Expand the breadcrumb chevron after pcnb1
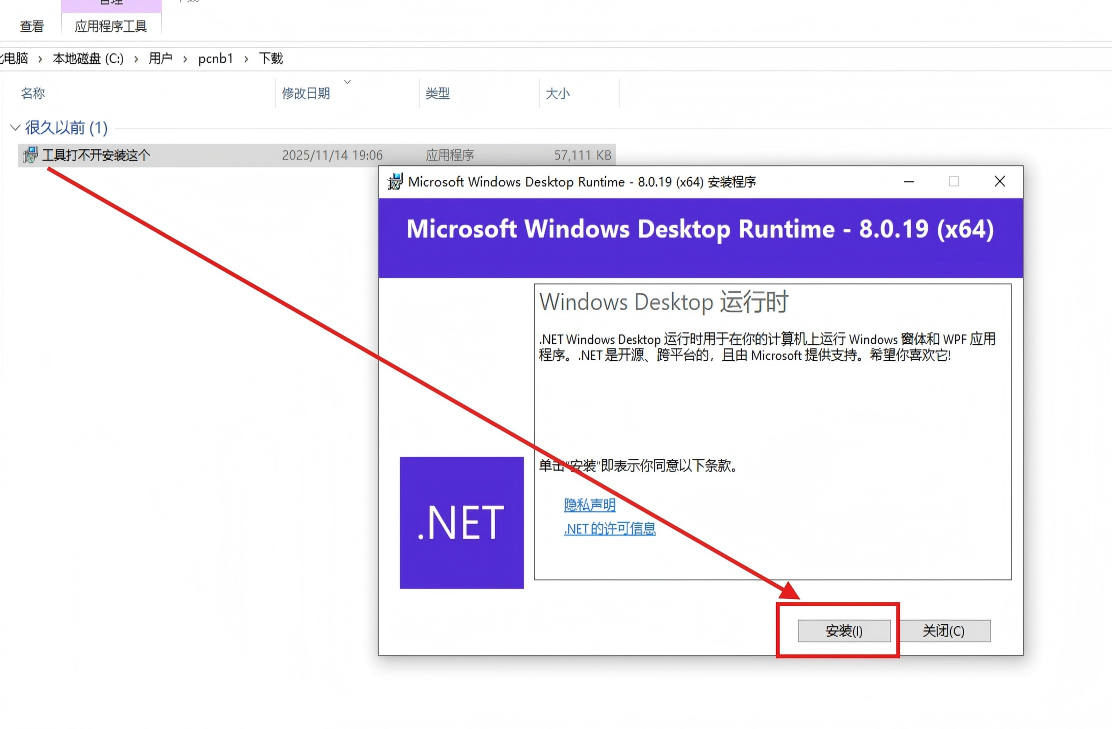 (246, 59)
